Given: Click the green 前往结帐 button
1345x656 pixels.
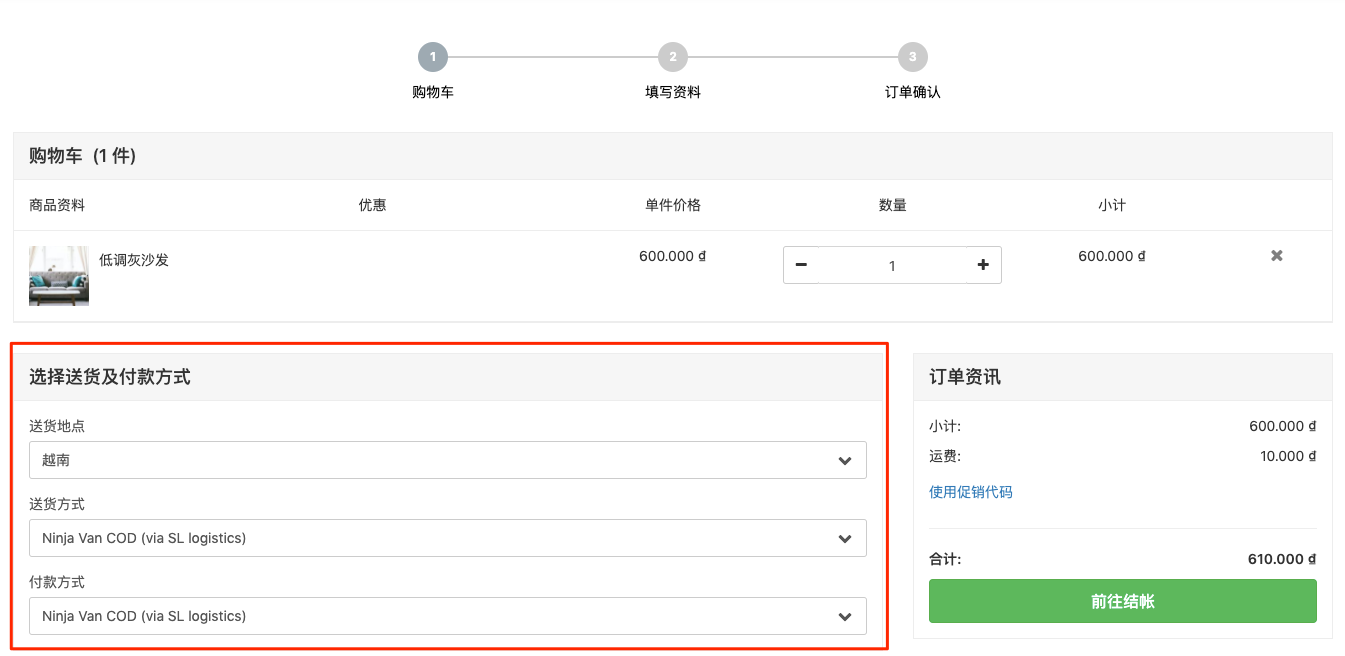Looking at the screenshot, I should click(x=1123, y=601).
